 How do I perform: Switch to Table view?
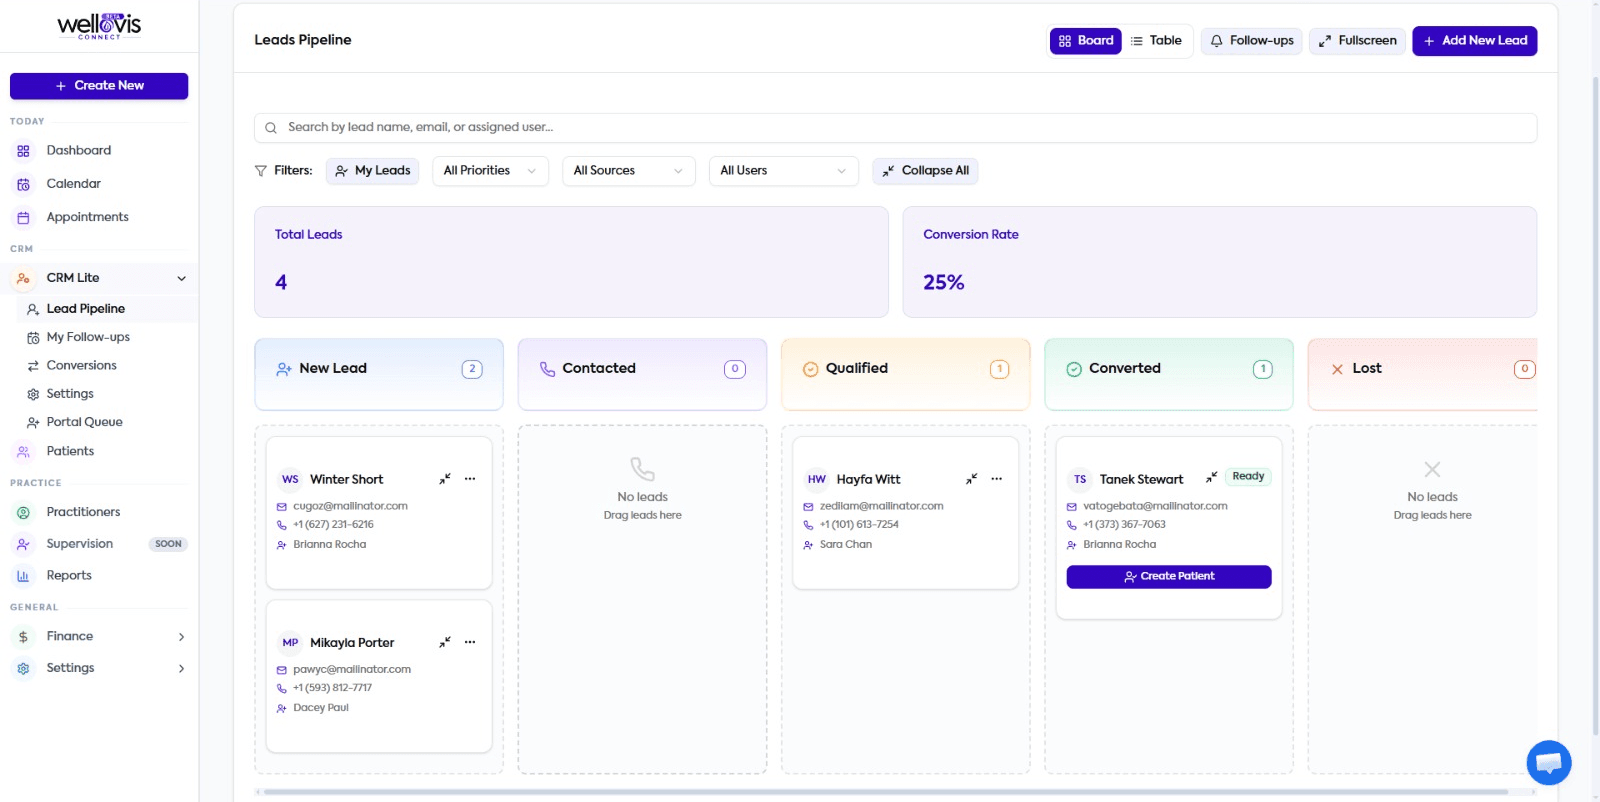pos(1156,41)
